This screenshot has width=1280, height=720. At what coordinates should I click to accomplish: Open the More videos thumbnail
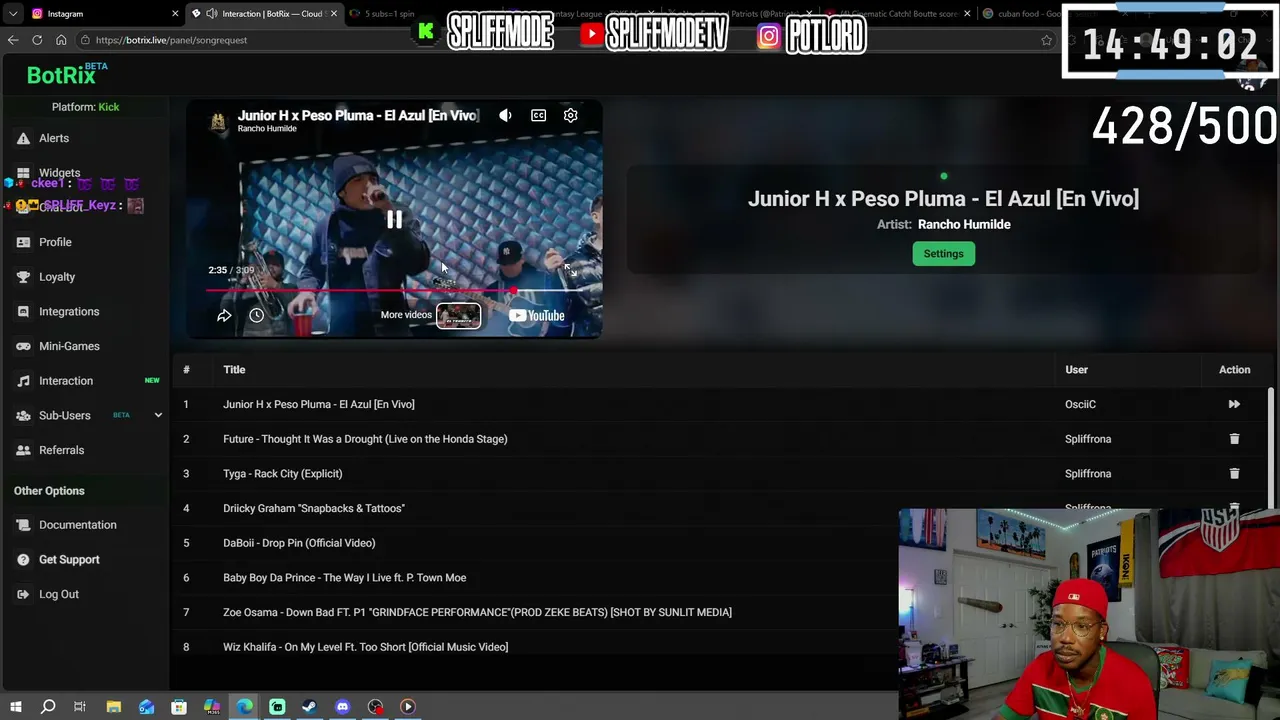[x=458, y=316]
